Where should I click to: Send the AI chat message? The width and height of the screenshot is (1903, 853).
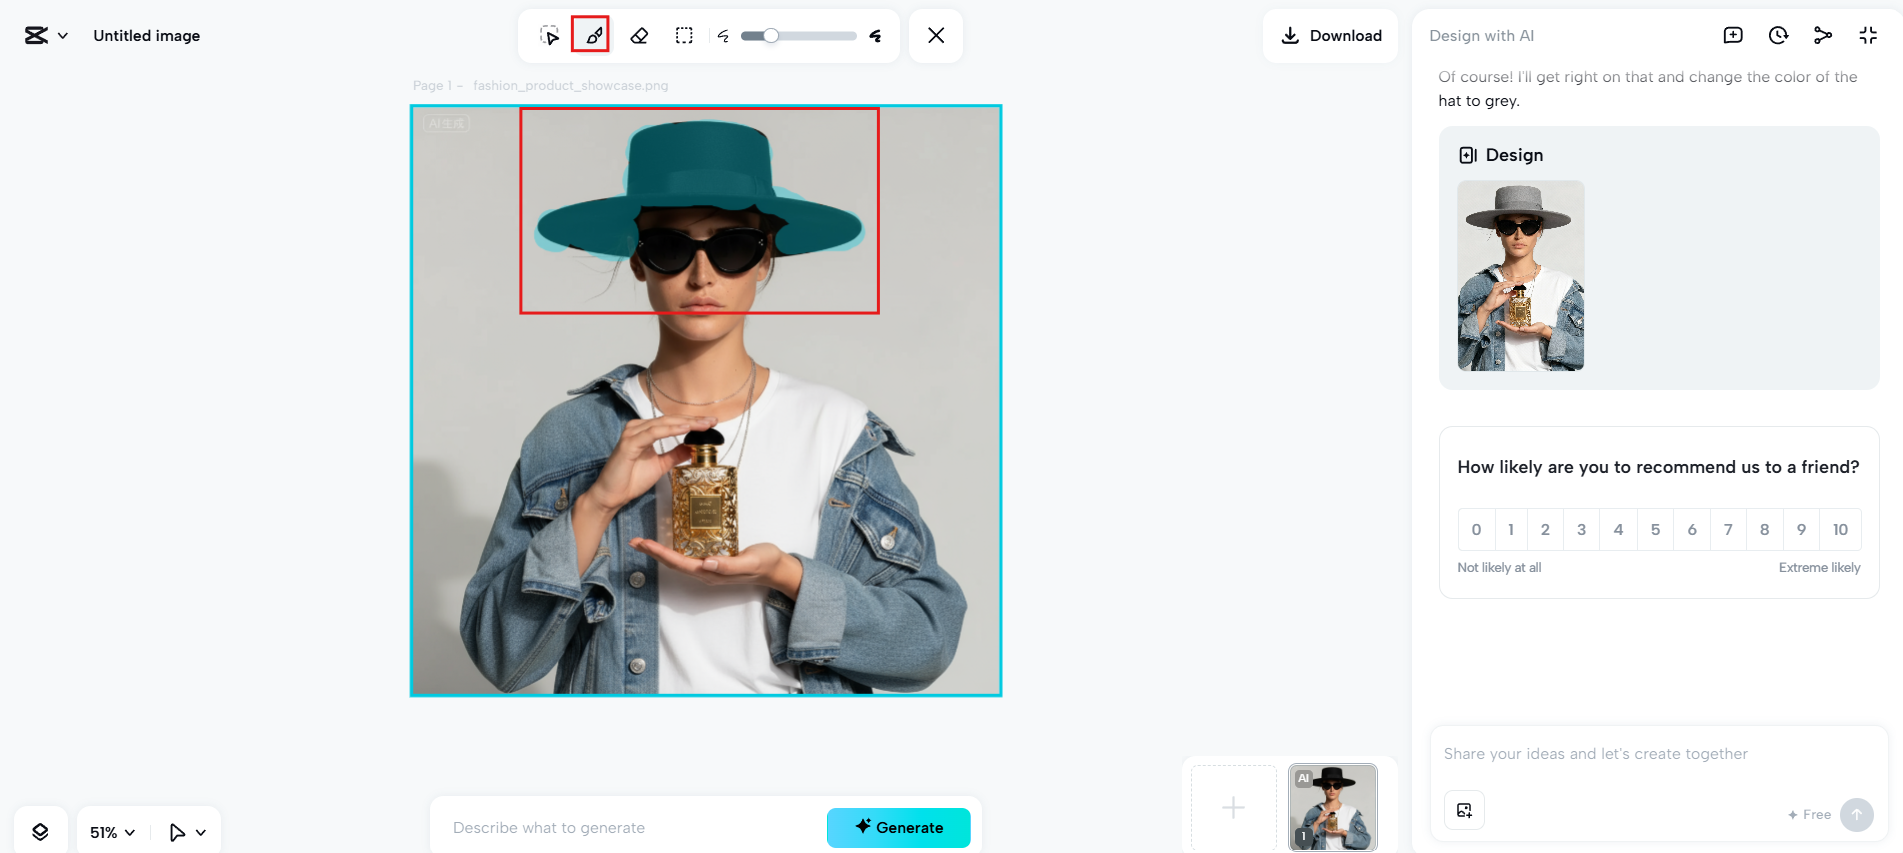pos(1857,814)
